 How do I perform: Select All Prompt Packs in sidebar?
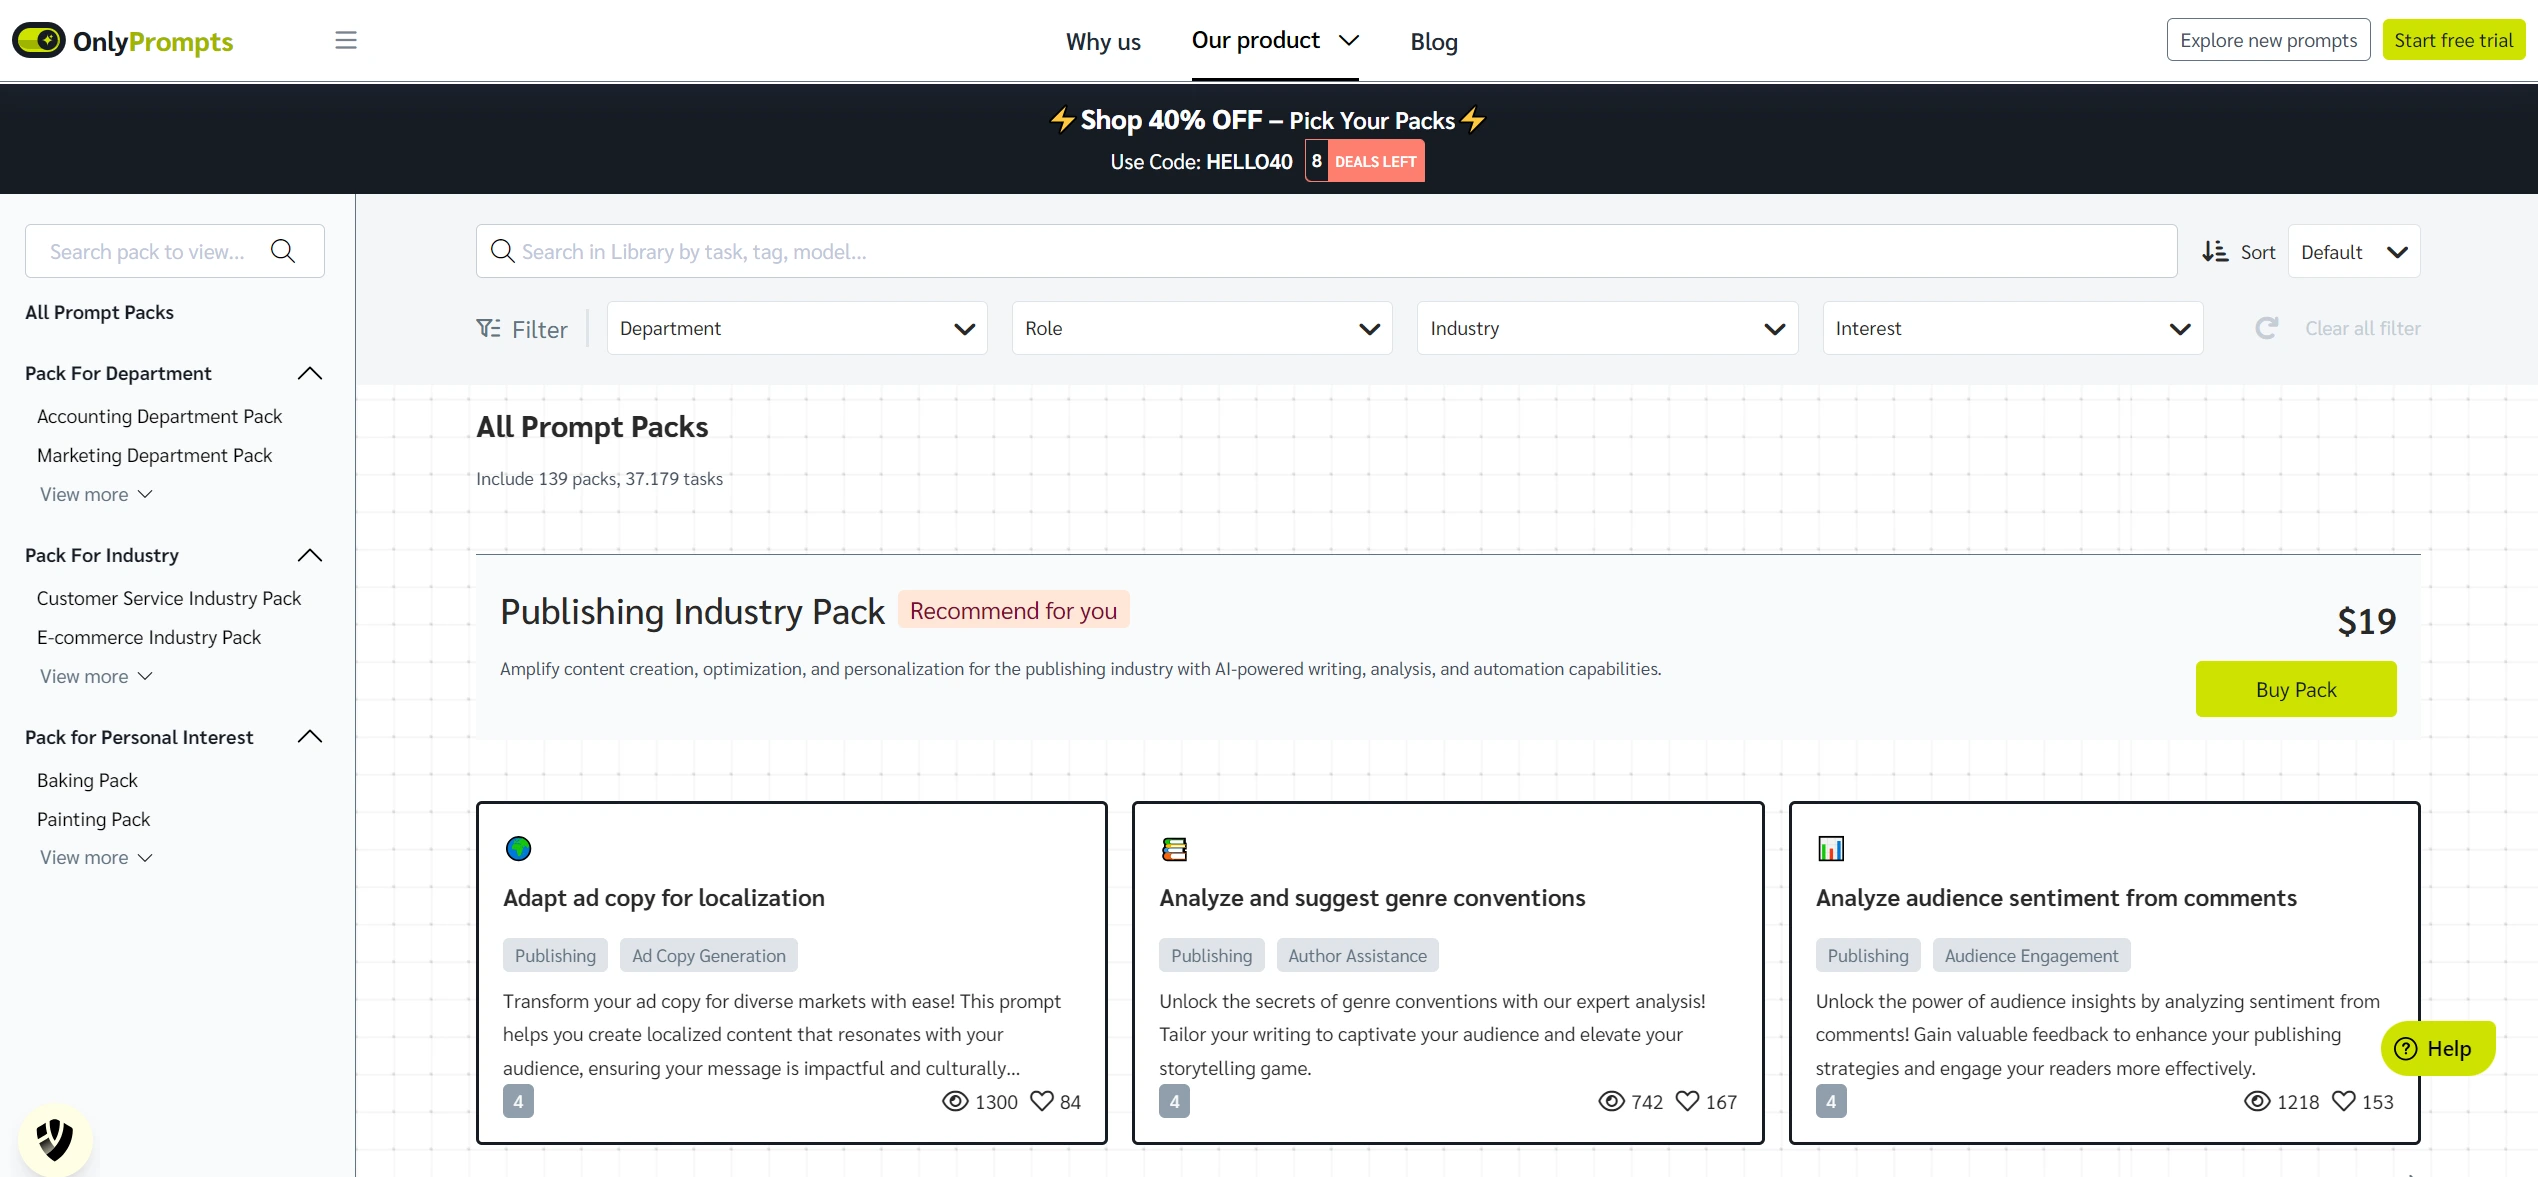[99, 312]
